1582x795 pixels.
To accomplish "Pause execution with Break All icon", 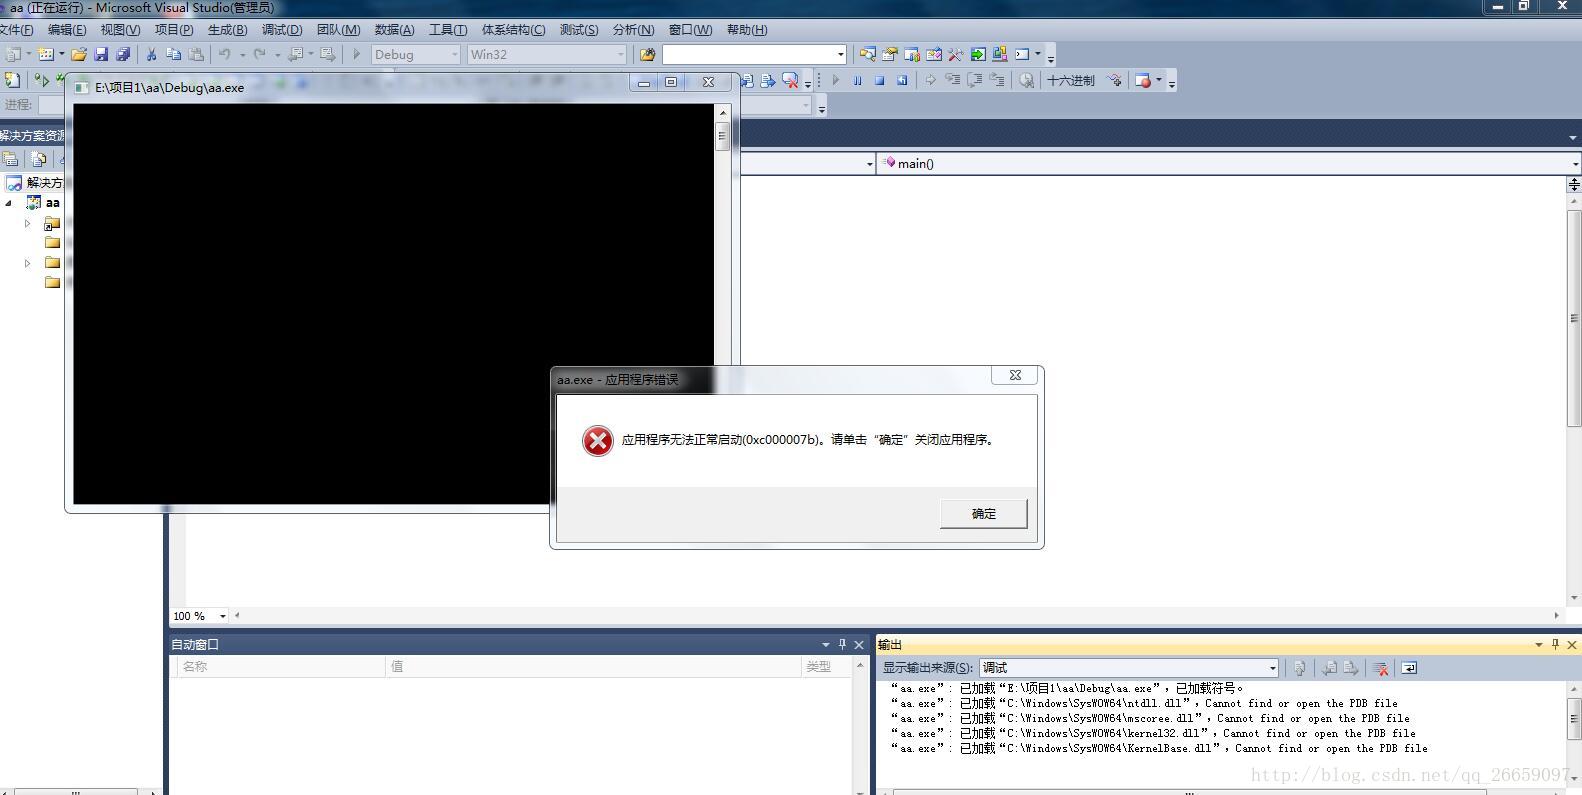I will click(x=857, y=80).
